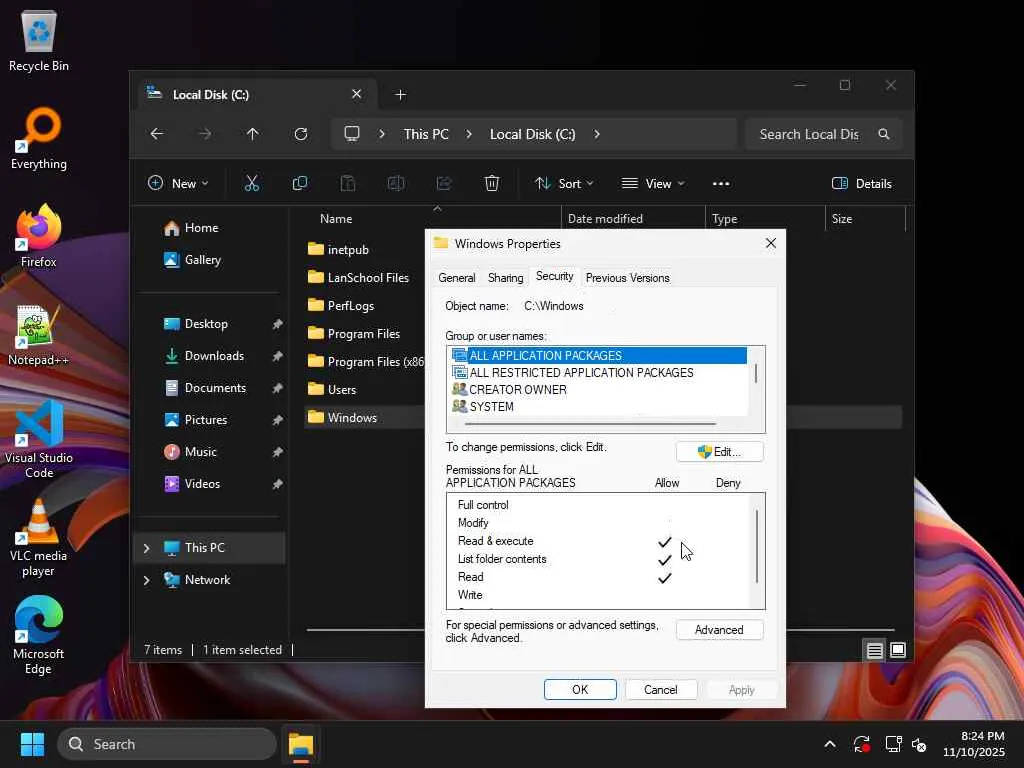The width and height of the screenshot is (1024, 768).
Task: Click the Delete trash can icon
Action: pos(492,183)
